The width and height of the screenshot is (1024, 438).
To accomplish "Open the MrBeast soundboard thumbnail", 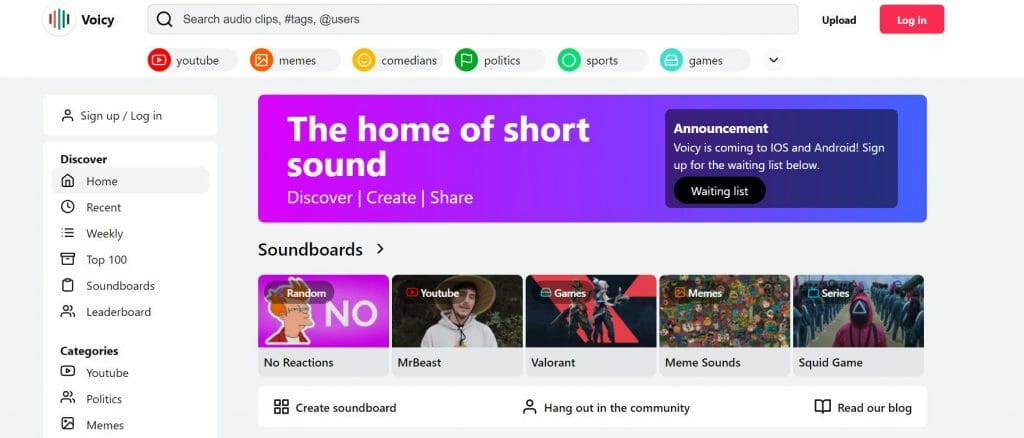I will tap(457, 311).
